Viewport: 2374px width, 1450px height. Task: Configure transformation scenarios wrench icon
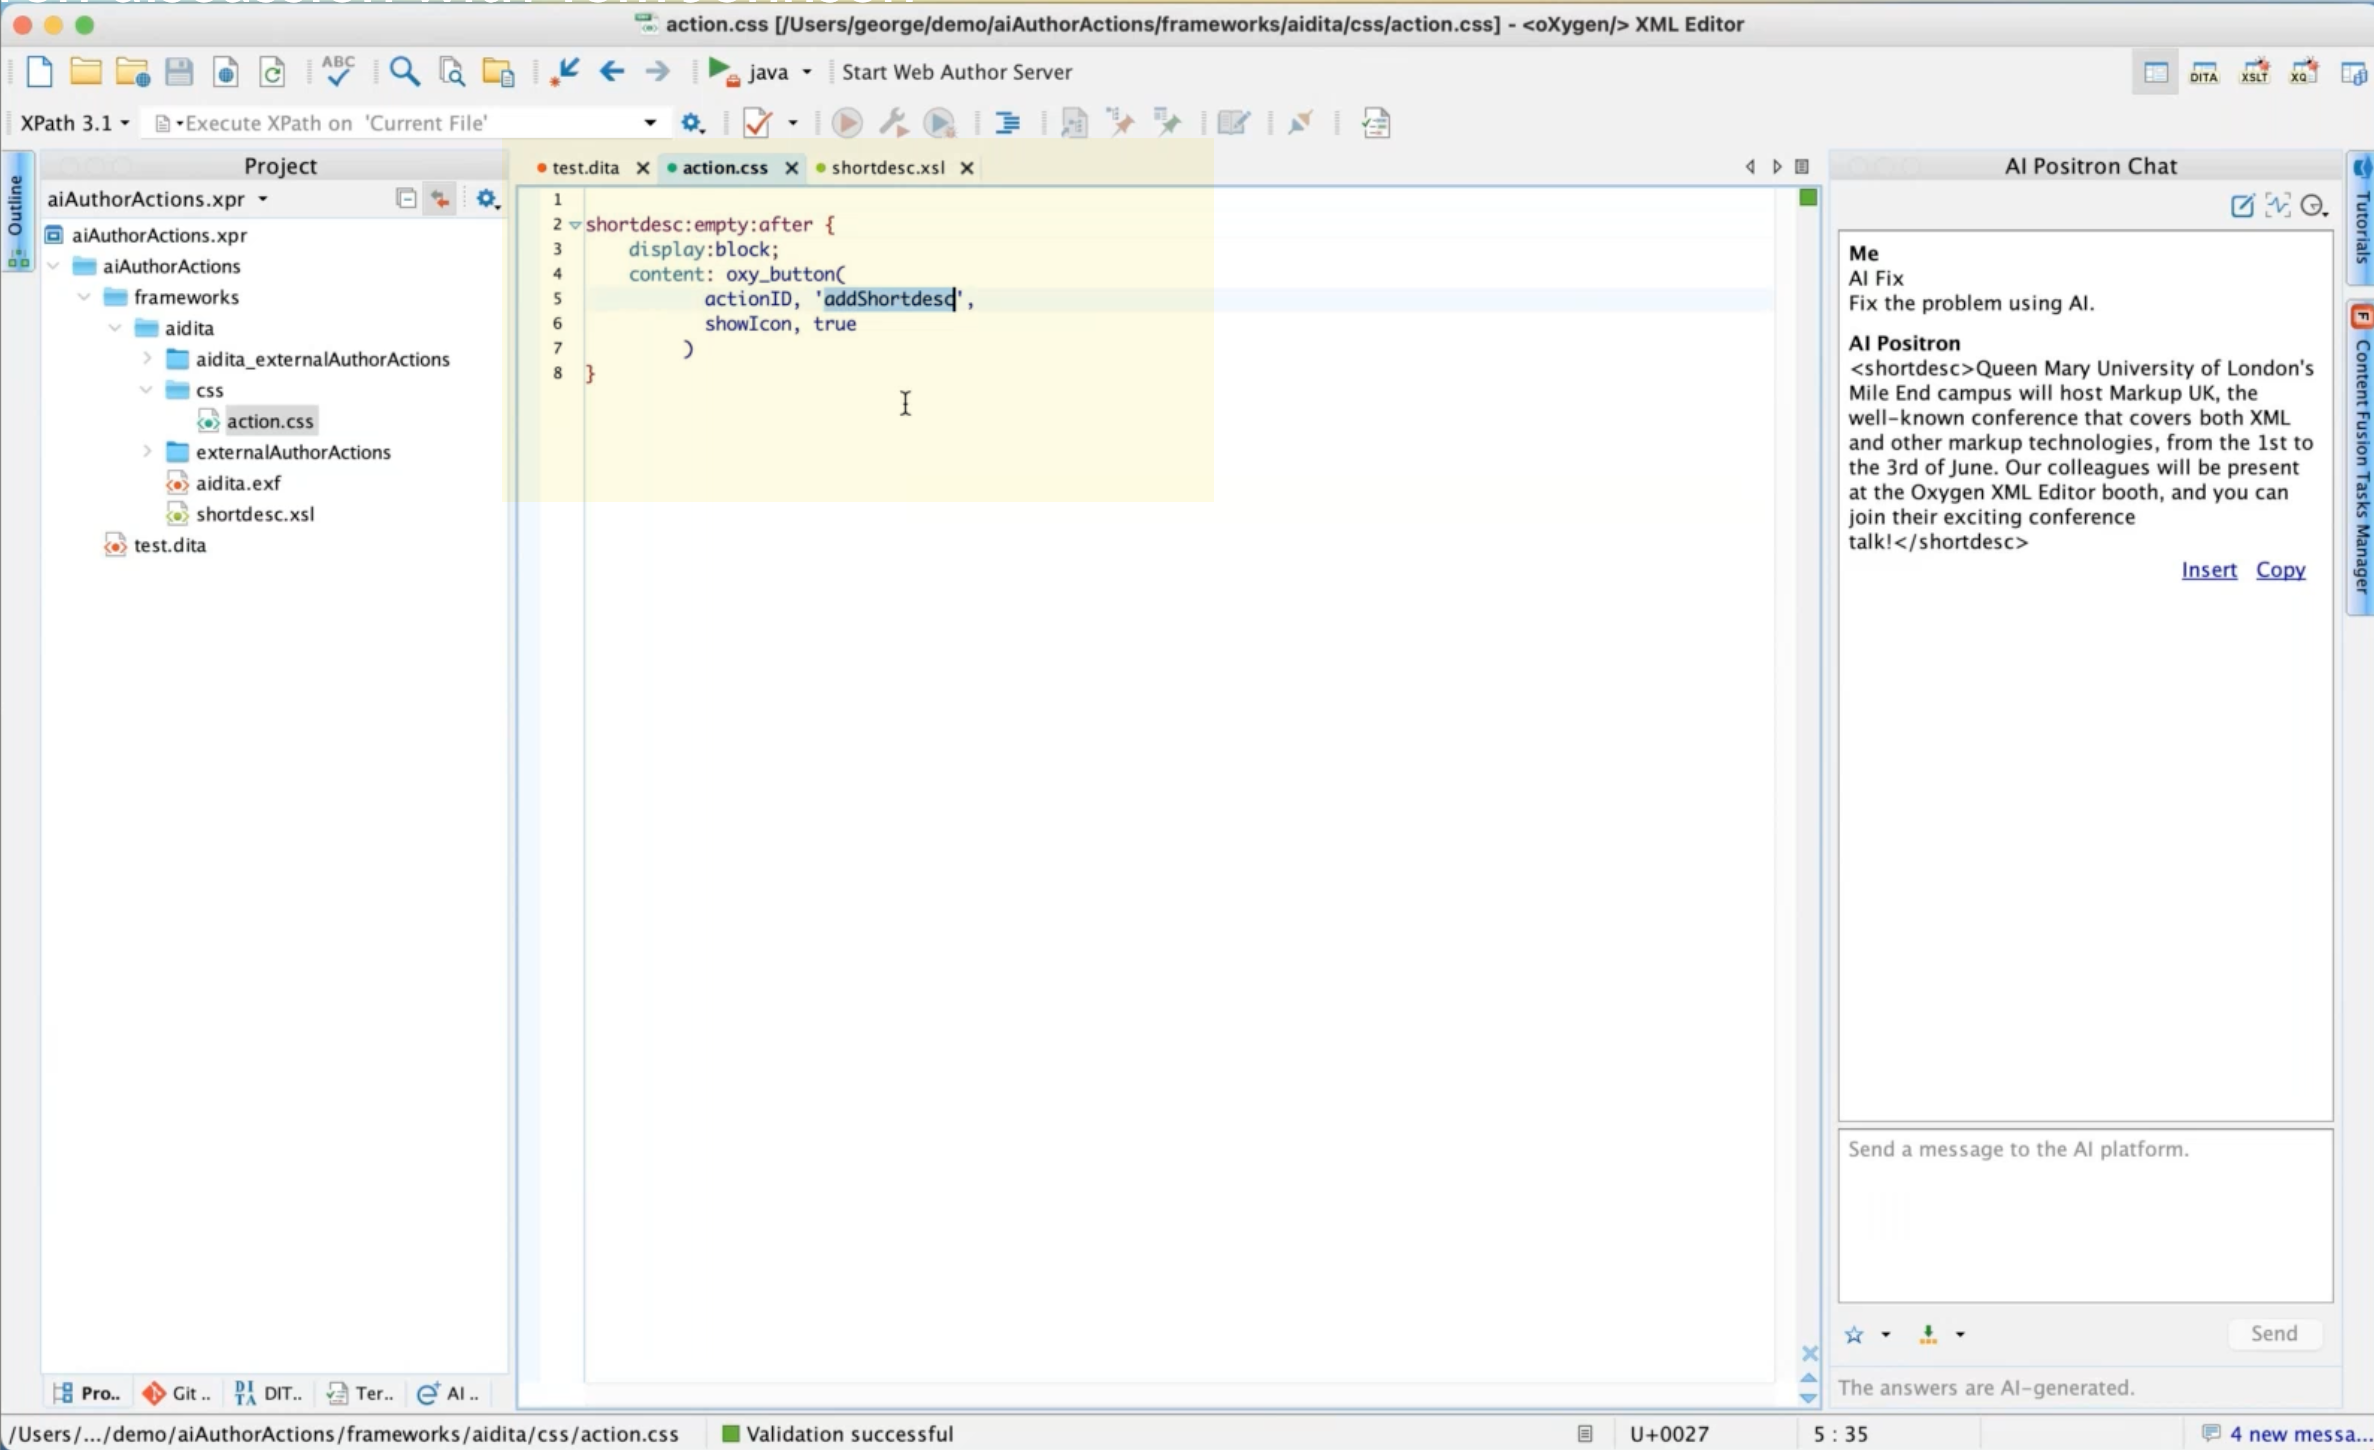pos(893,123)
